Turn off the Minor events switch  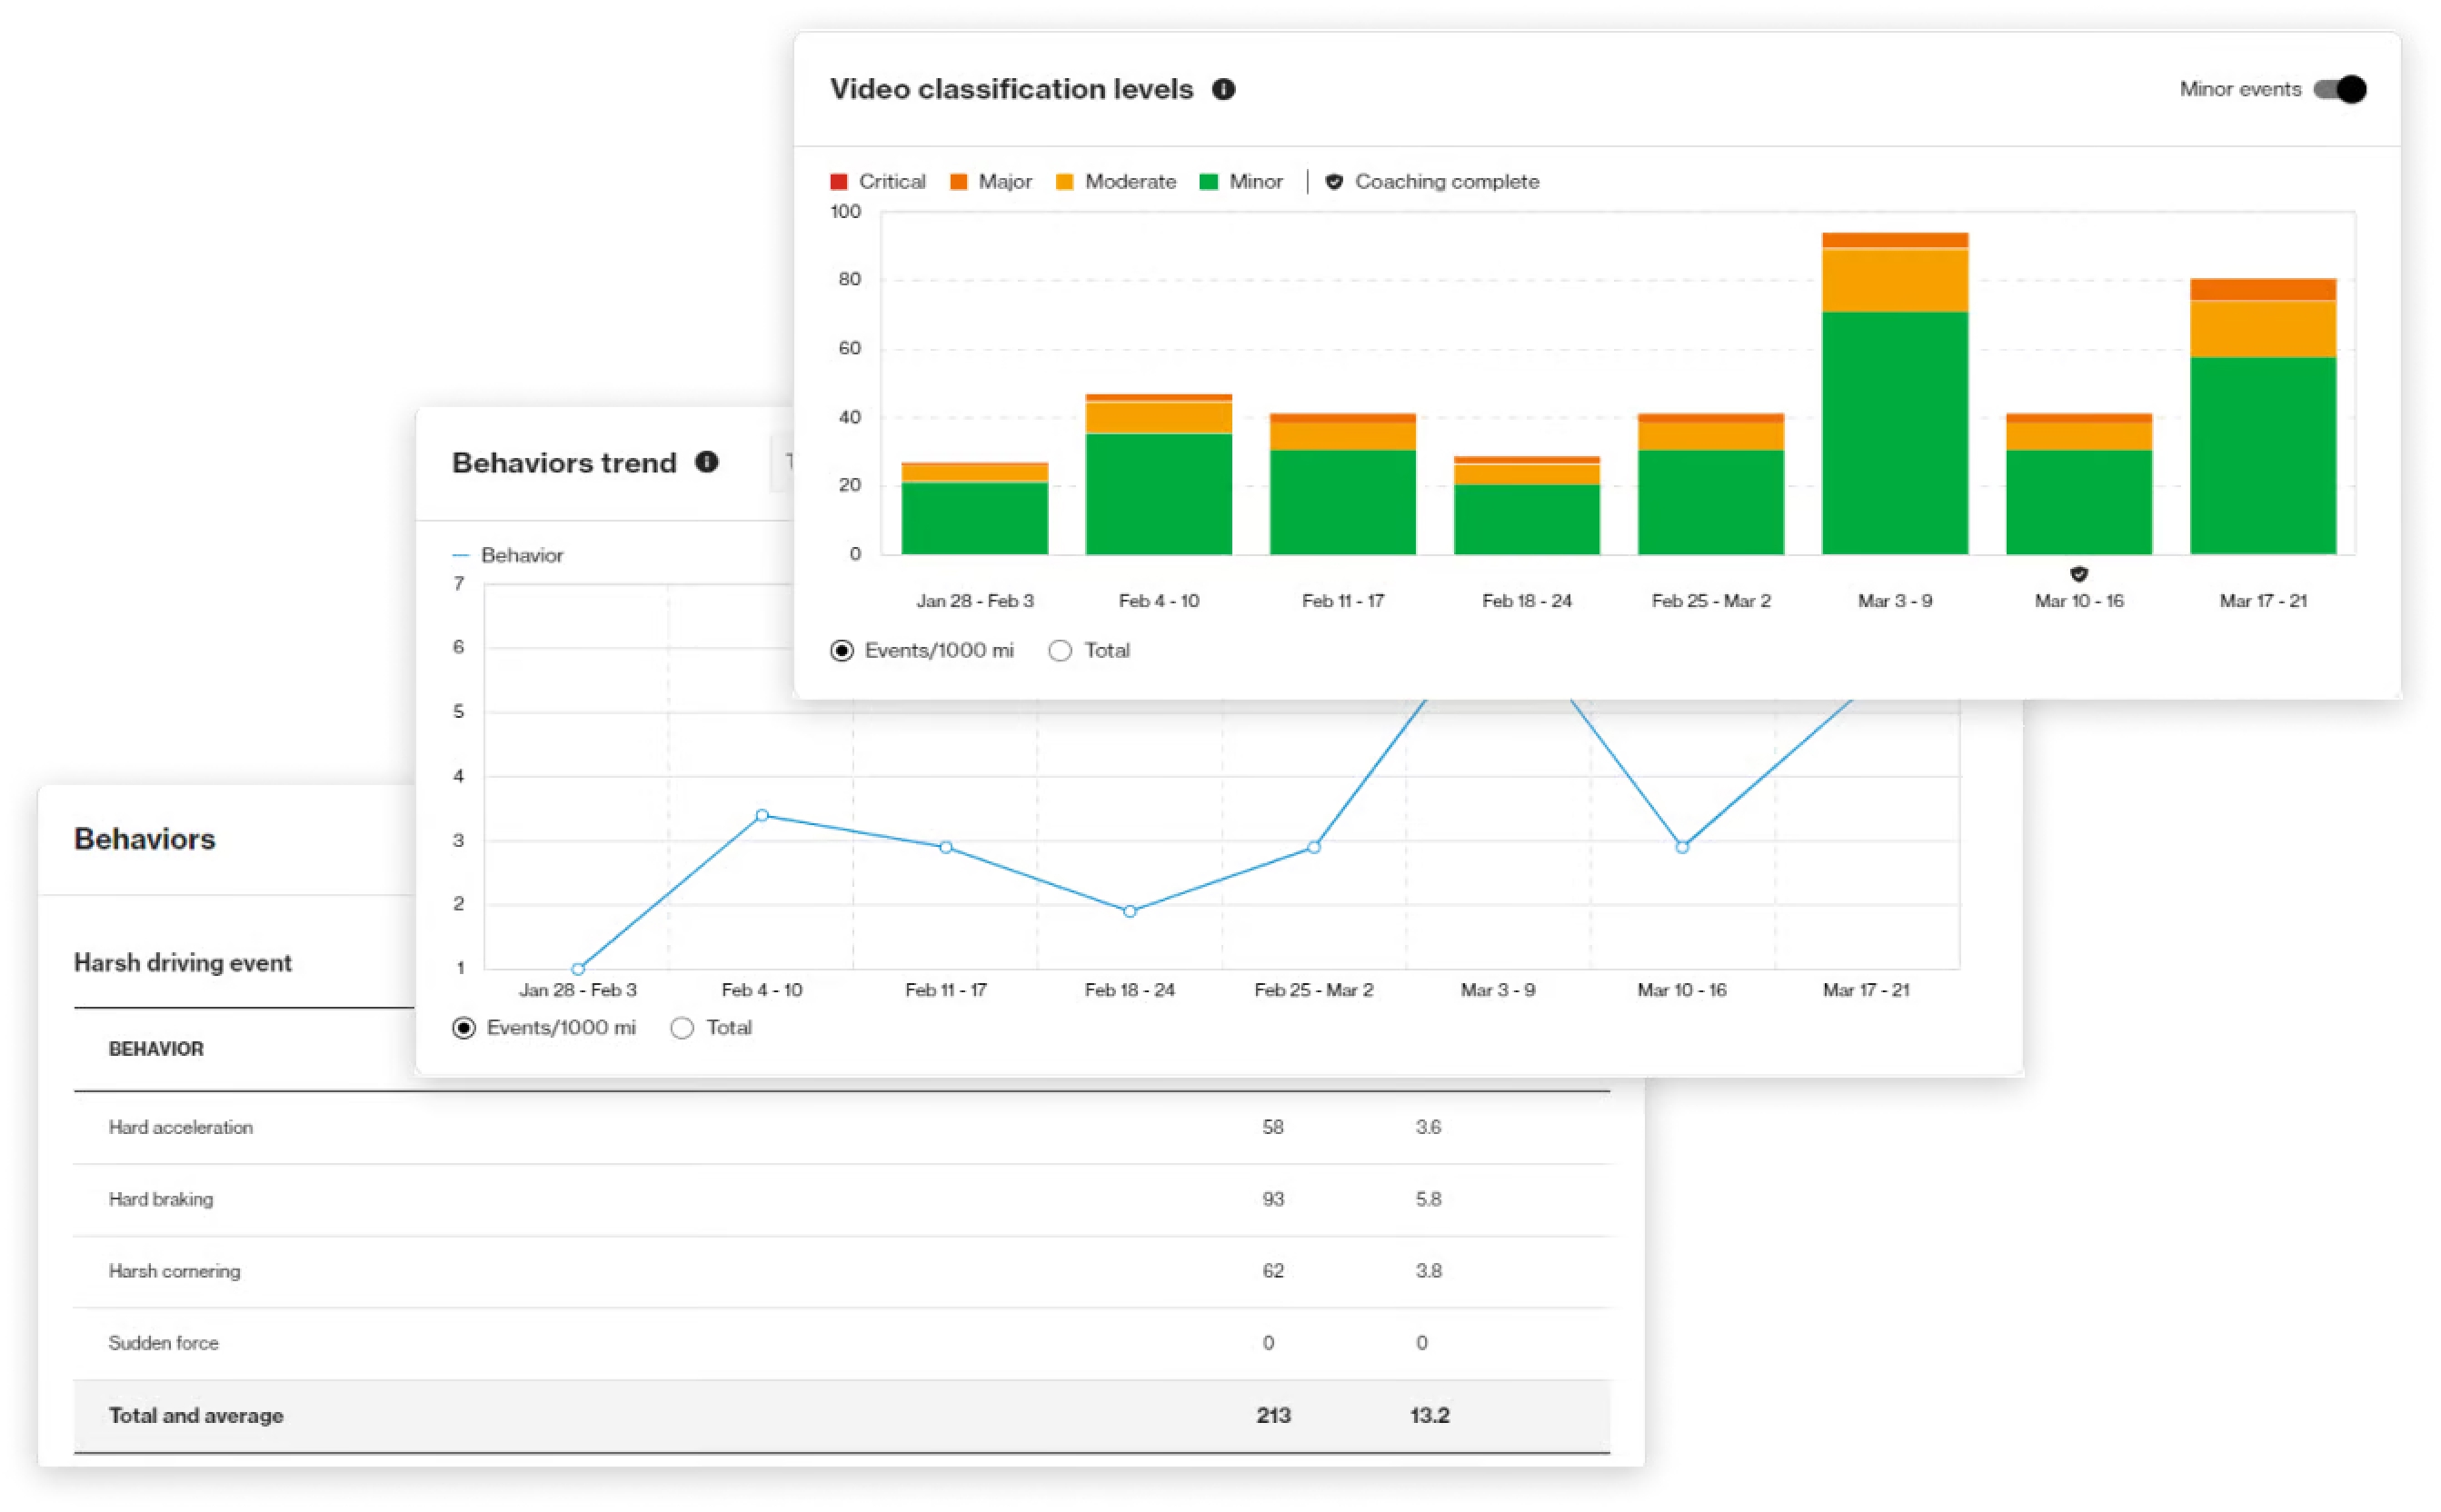(x=2340, y=89)
